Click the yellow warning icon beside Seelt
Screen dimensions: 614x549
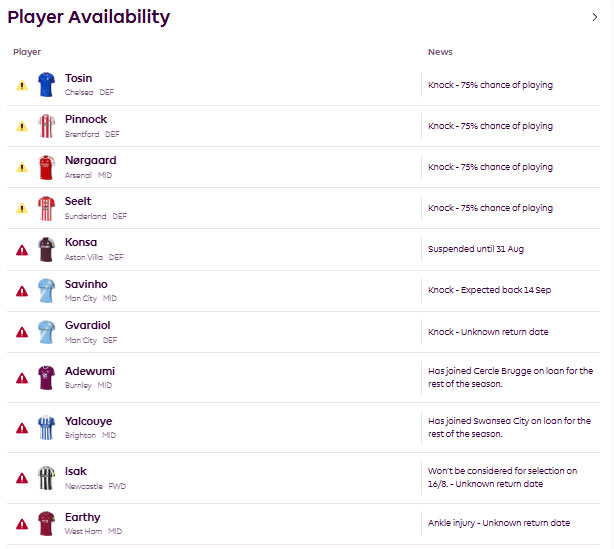[22, 208]
